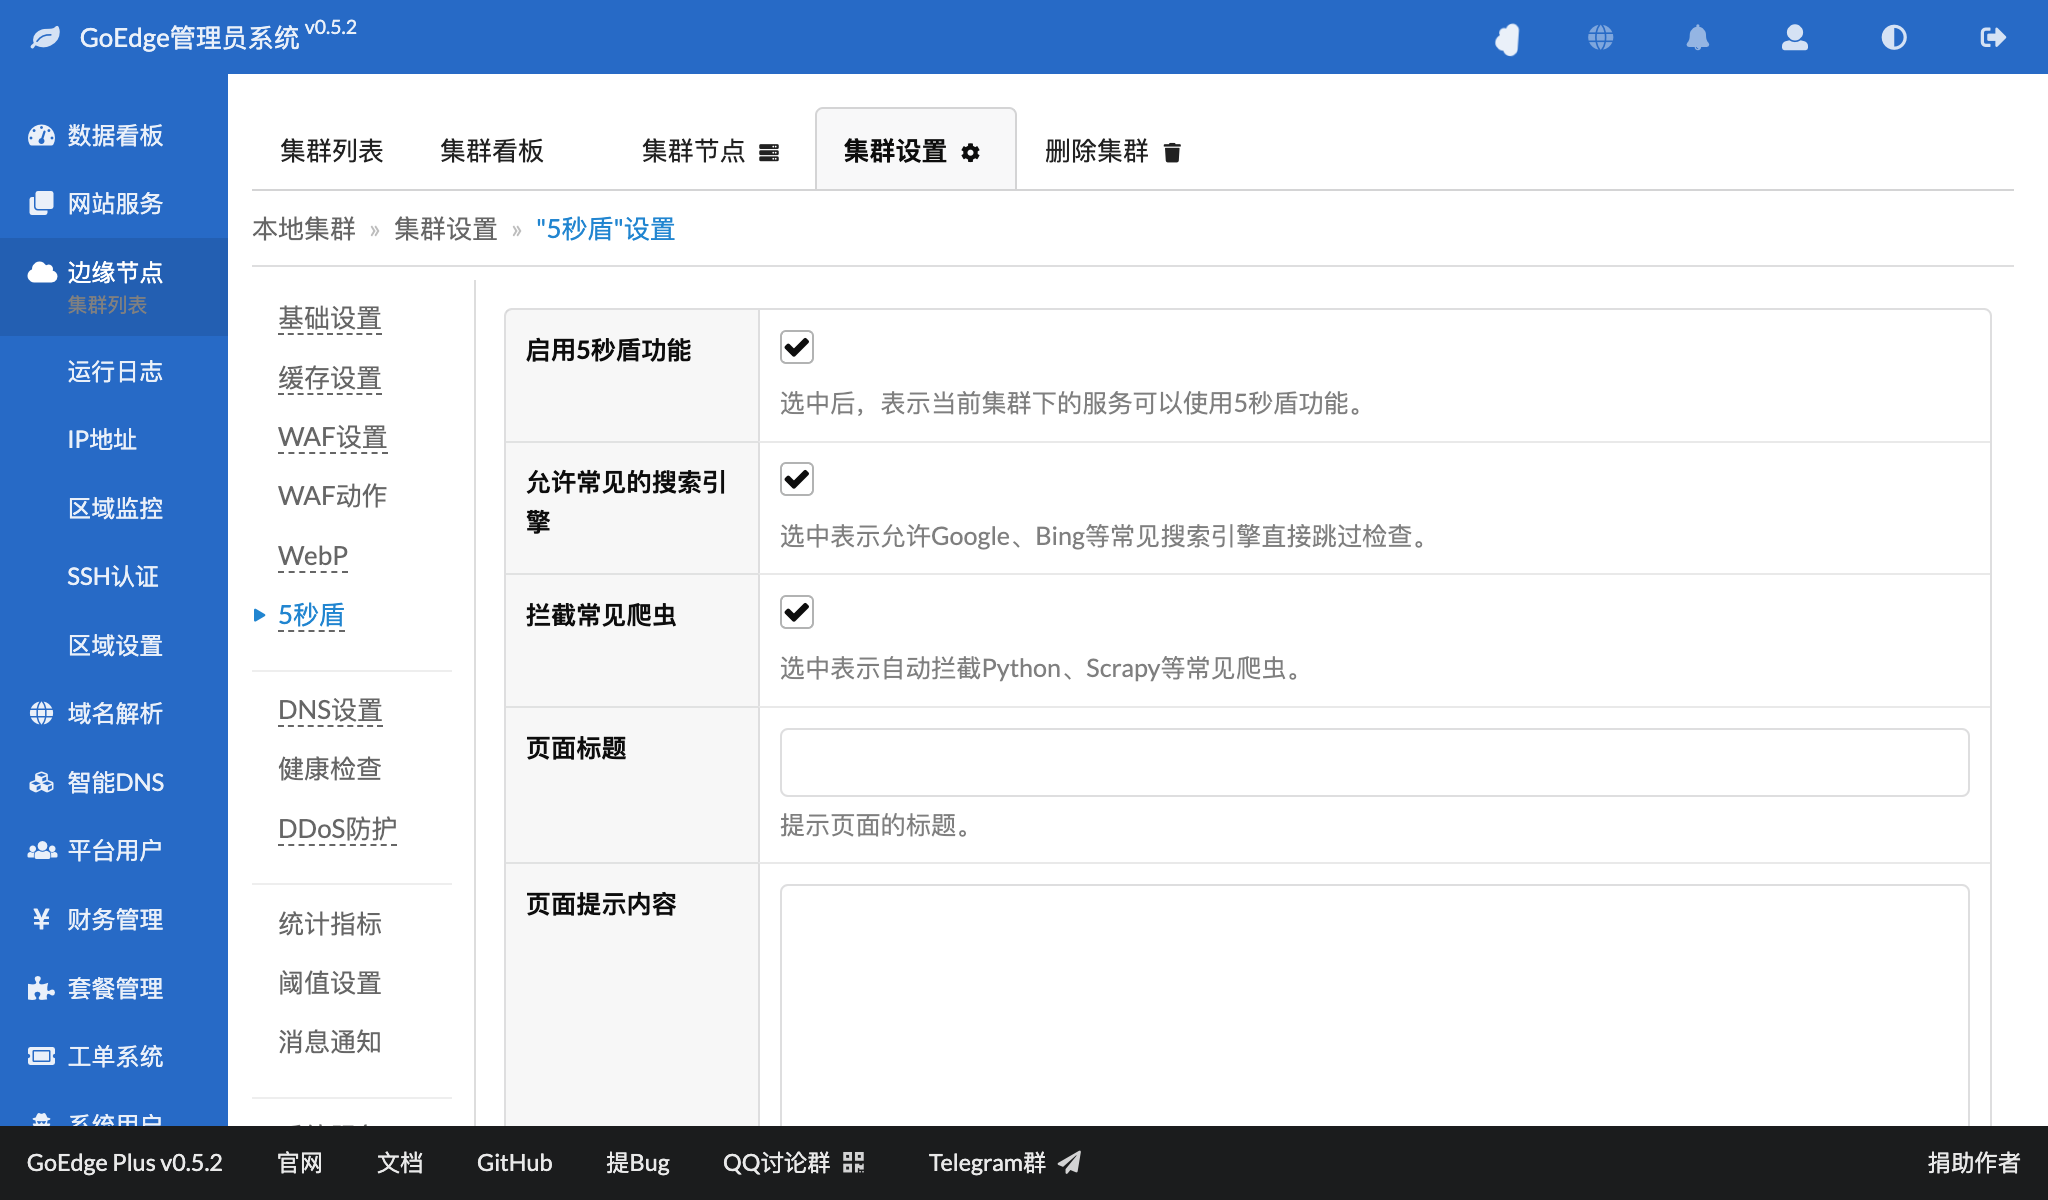Toggle the dark/light theme icon

point(1894,38)
